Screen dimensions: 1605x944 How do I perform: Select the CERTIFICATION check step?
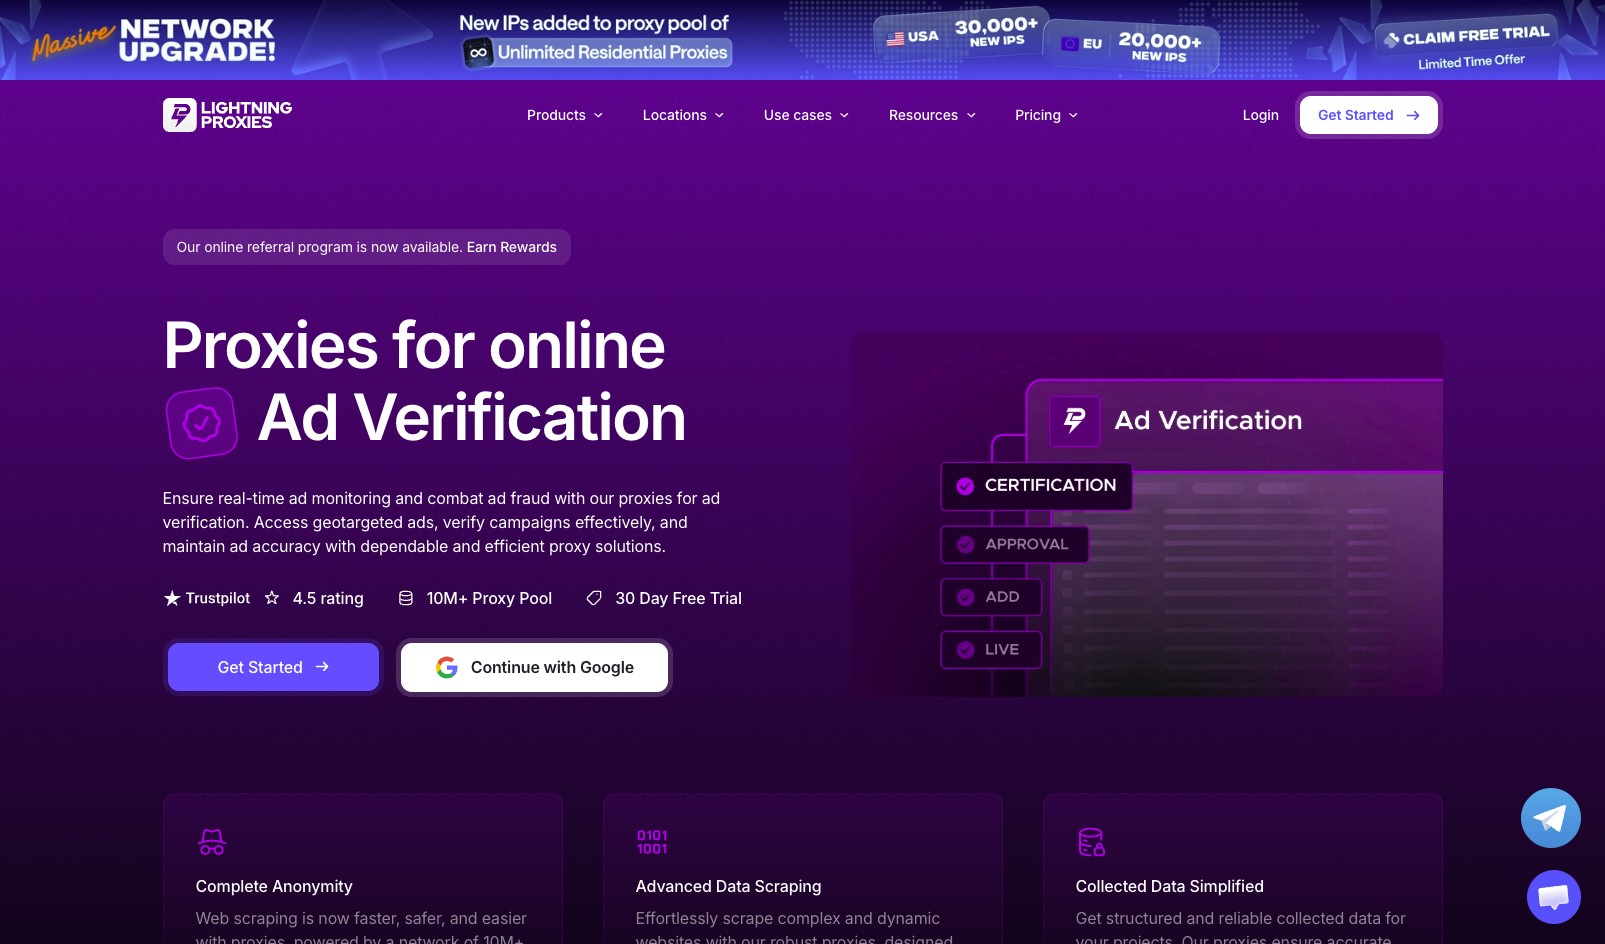[1036, 485]
